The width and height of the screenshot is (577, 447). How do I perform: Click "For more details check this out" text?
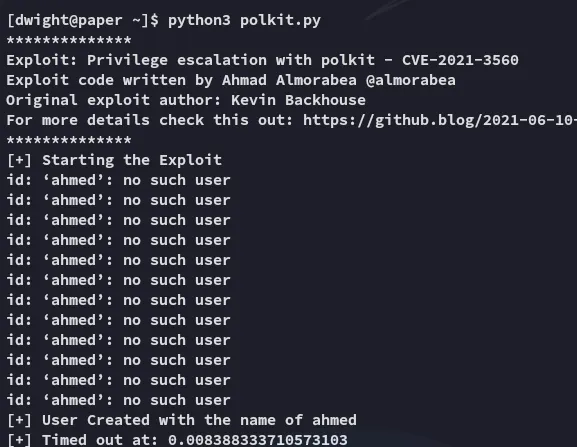click(x=150, y=120)
